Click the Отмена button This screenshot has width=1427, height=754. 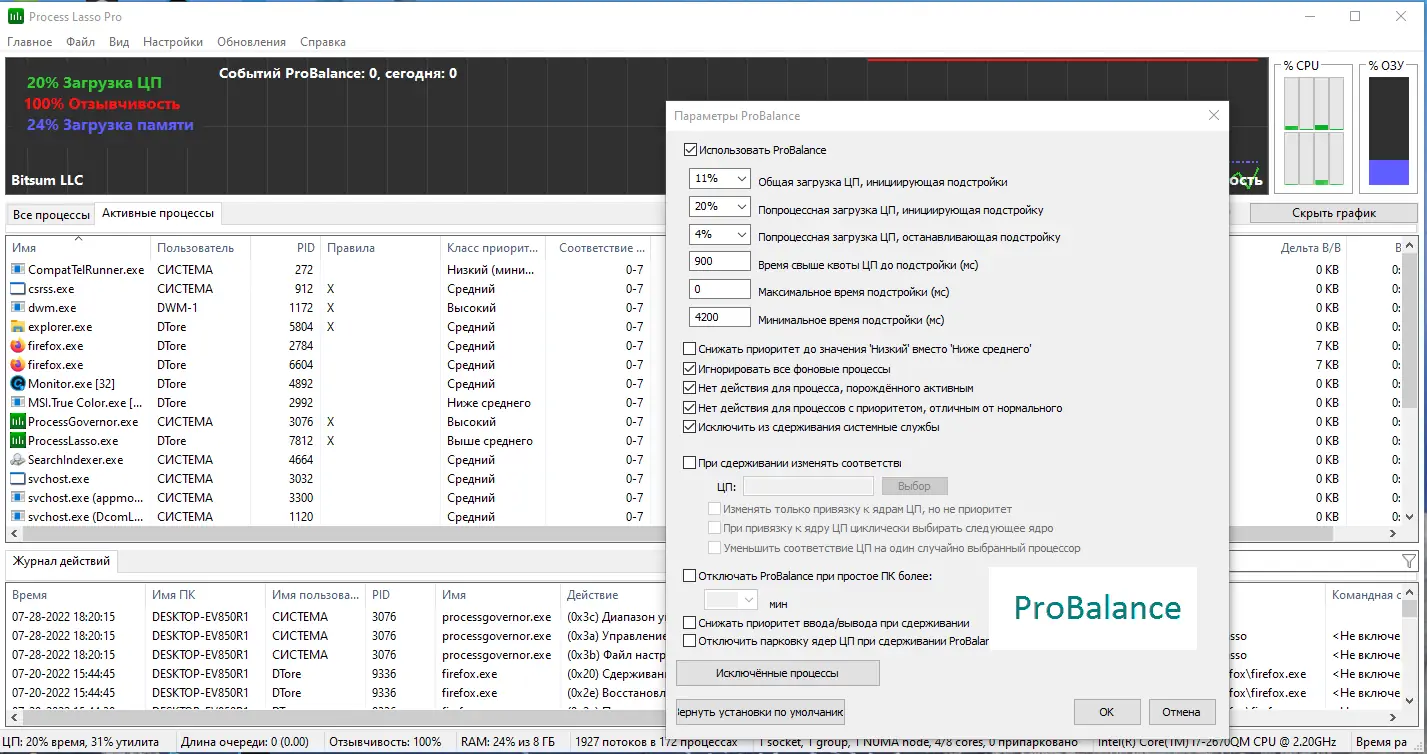1181,712
